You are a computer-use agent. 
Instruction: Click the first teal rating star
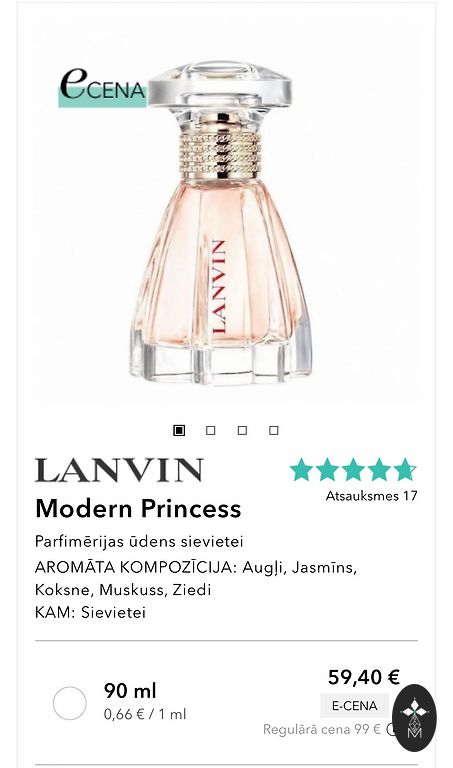301,469
